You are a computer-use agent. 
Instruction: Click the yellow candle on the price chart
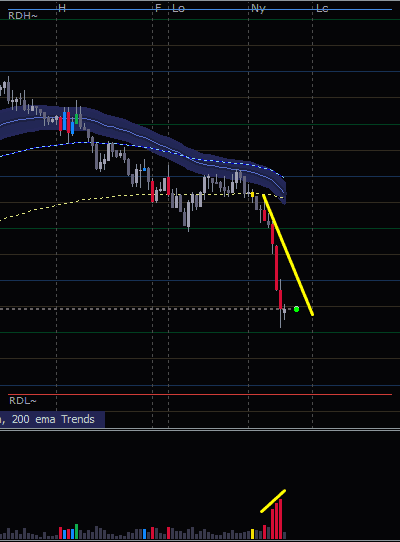(x=252, y=195)
